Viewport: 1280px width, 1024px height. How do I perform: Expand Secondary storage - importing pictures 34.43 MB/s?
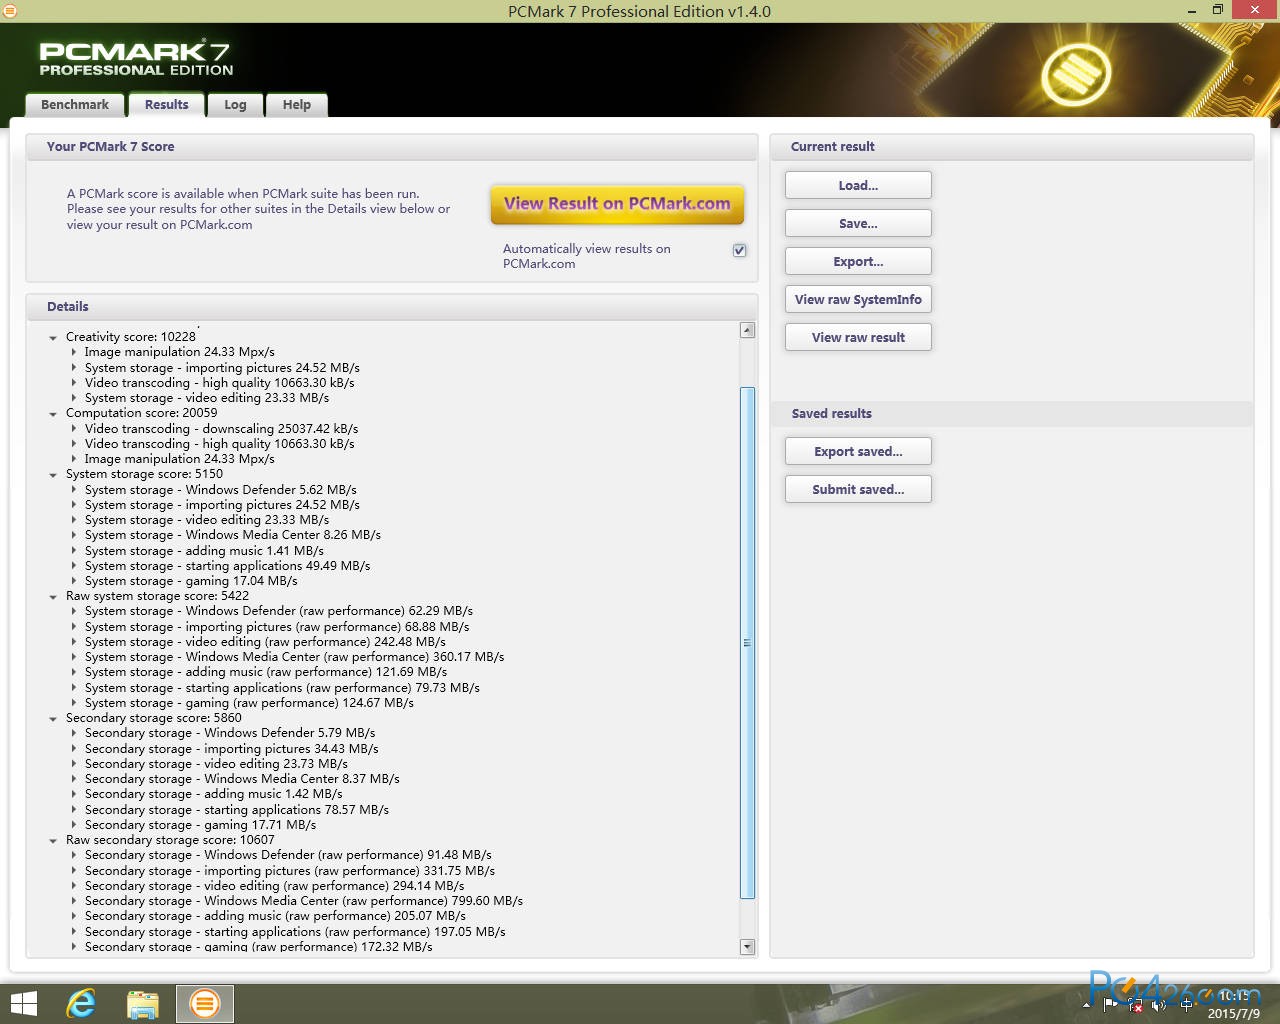pos(74,749)
